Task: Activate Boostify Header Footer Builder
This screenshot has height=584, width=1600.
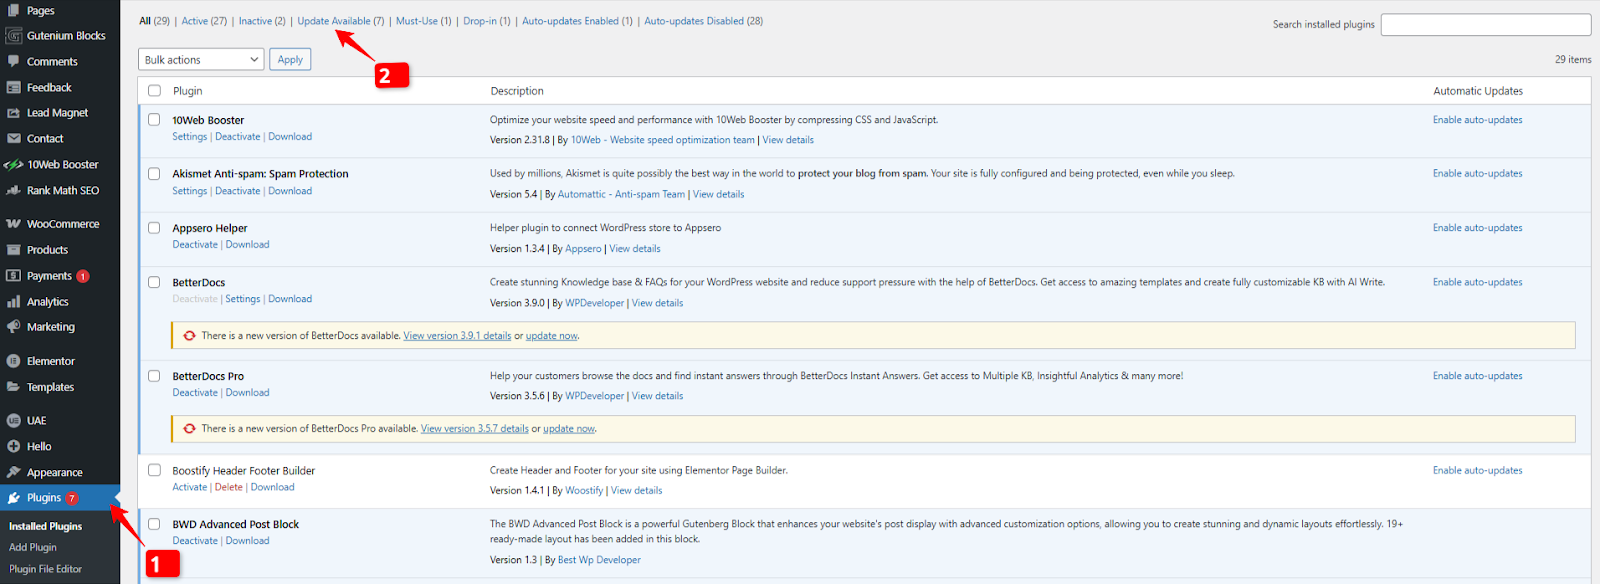Action: click(190, 488)
